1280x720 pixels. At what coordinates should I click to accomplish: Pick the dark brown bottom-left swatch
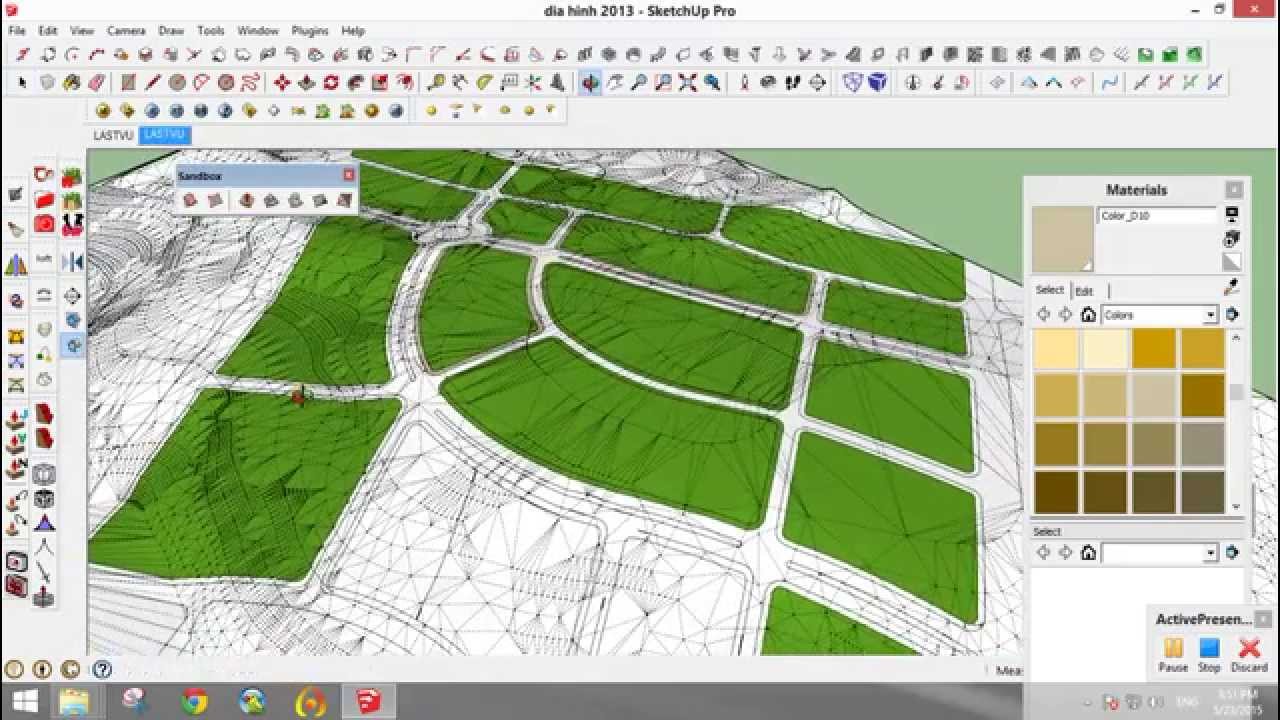pos(1056,493)
